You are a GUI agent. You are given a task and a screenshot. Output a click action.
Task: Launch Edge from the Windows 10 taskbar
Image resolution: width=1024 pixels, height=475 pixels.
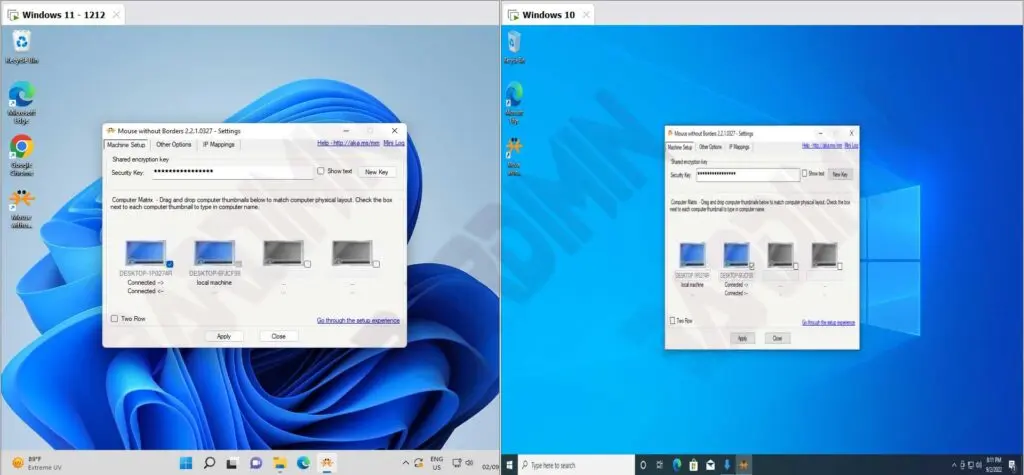[x=677, y=465]
